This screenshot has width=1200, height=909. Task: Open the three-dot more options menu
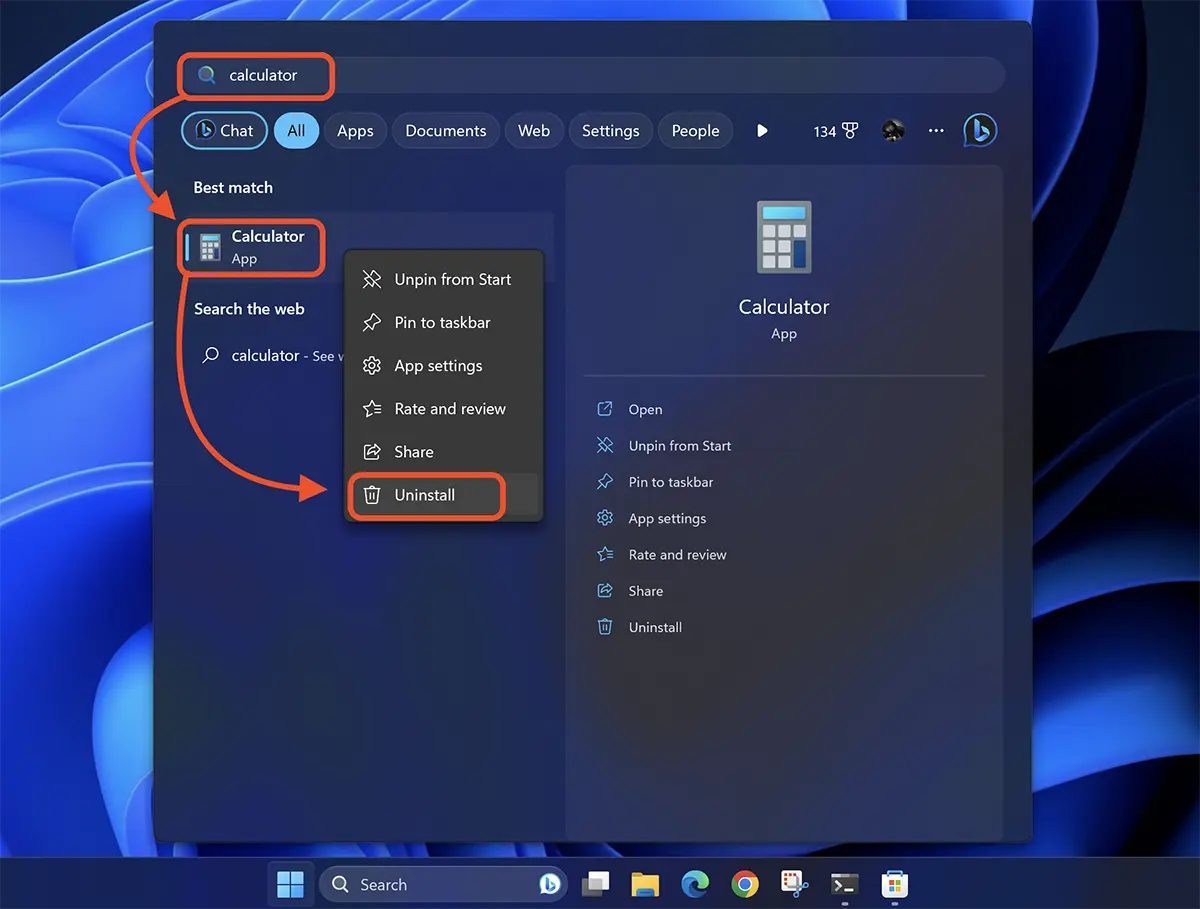(936, 131)
